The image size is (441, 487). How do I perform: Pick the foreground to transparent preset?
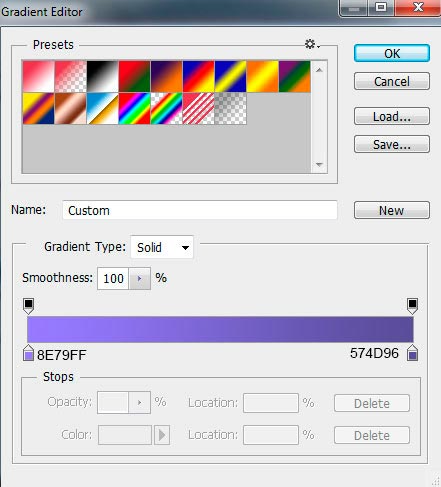click(x=70, y=76)
